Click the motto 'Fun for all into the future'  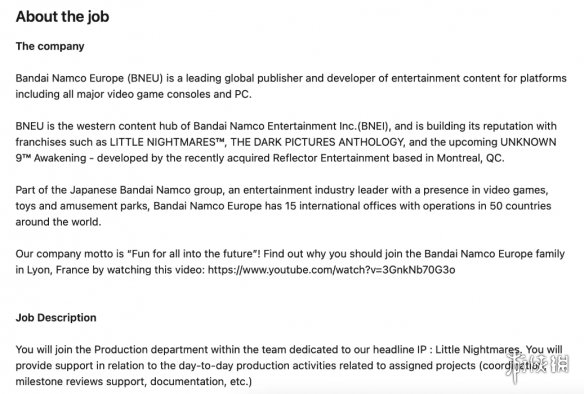[x=193, y=254]
